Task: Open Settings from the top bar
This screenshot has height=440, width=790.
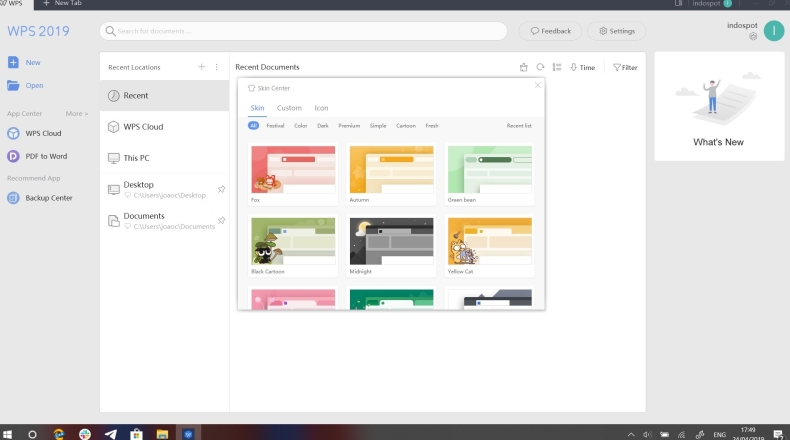Action: [x=616, y=31]
